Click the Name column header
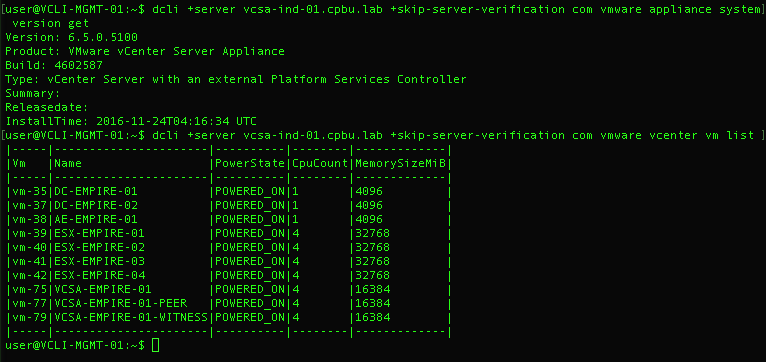The width and height of the screenshot is (766, 362). [x=68, y=163]
